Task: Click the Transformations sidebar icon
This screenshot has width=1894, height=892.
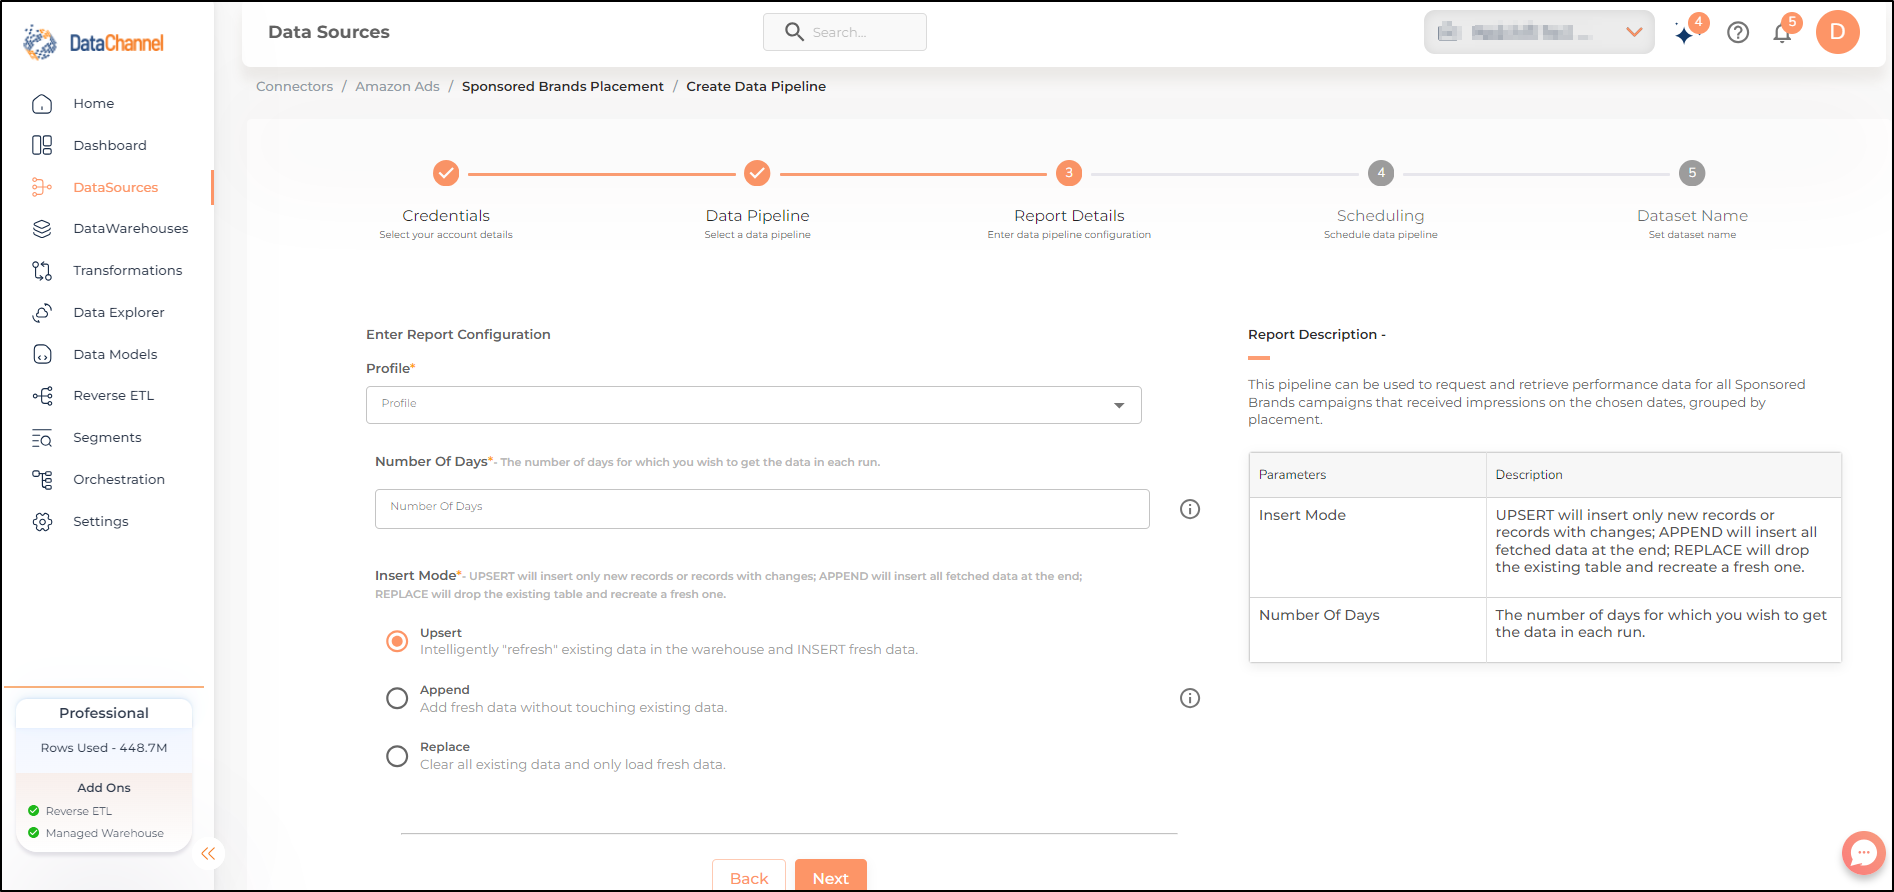Action: click(x=42, y=271)
